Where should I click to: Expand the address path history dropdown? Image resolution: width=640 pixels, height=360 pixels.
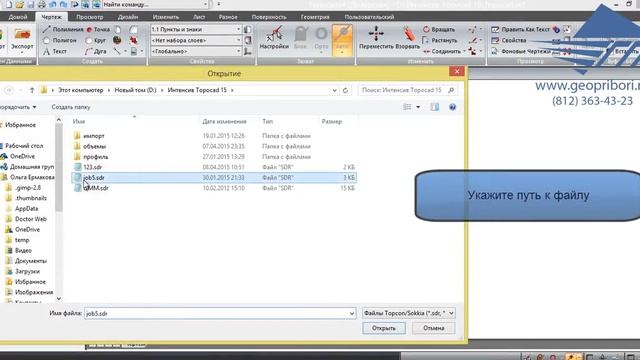pos(334,90)
